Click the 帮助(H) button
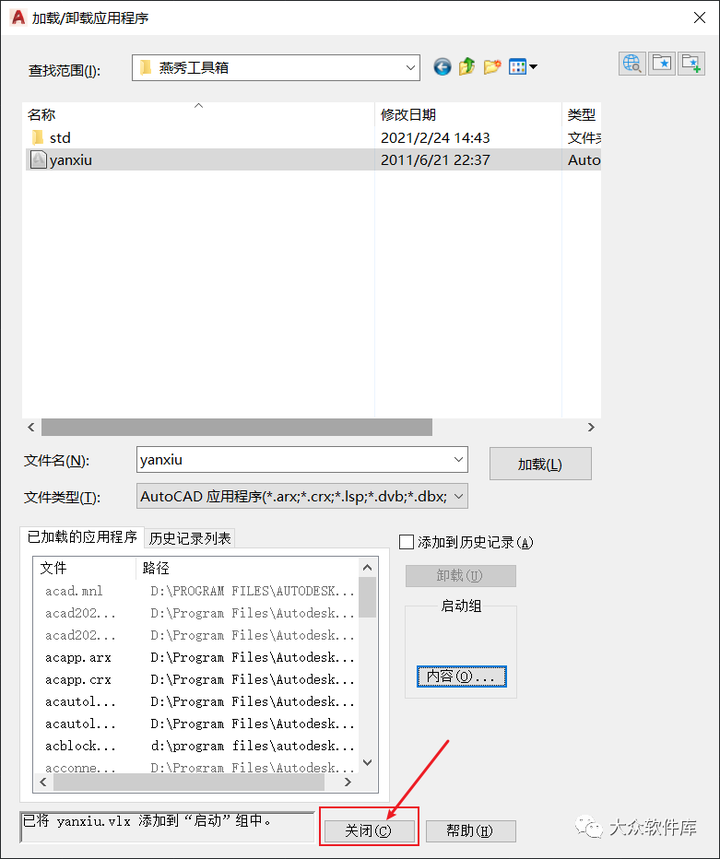The image size is (720, 859). point(470,831)
